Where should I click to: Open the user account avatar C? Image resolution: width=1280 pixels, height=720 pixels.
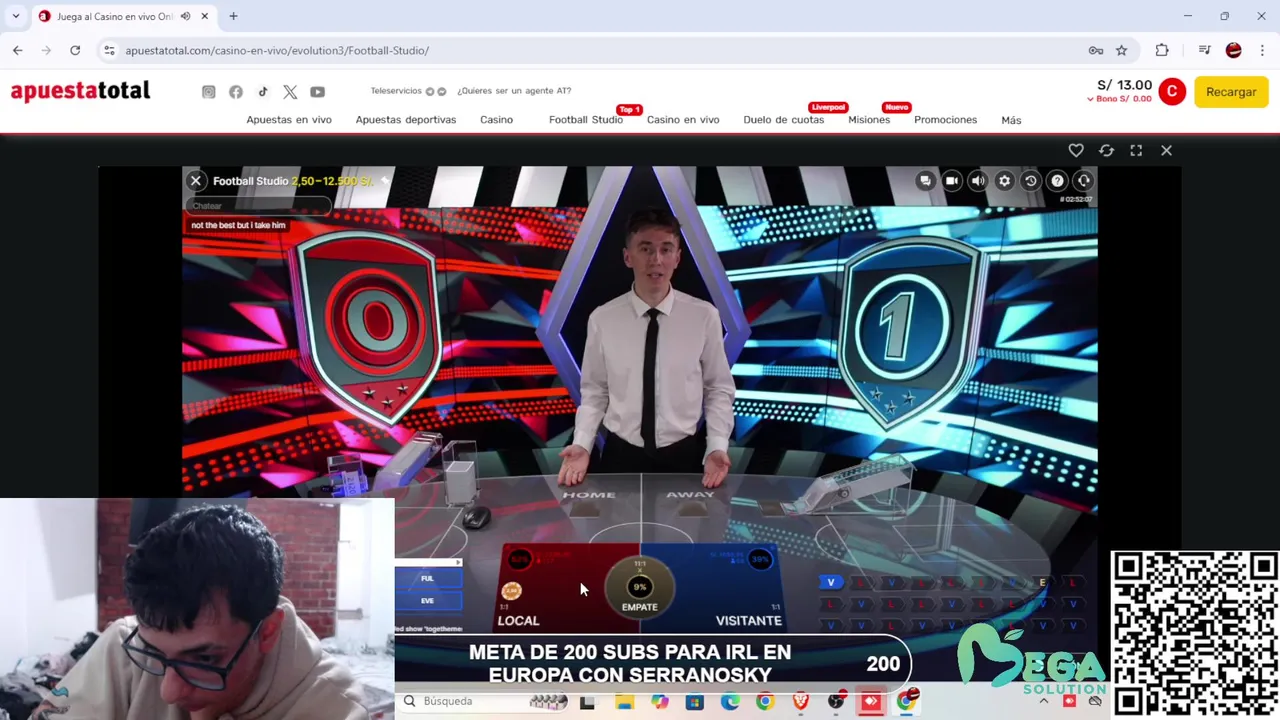click(x=1172, y=92)
